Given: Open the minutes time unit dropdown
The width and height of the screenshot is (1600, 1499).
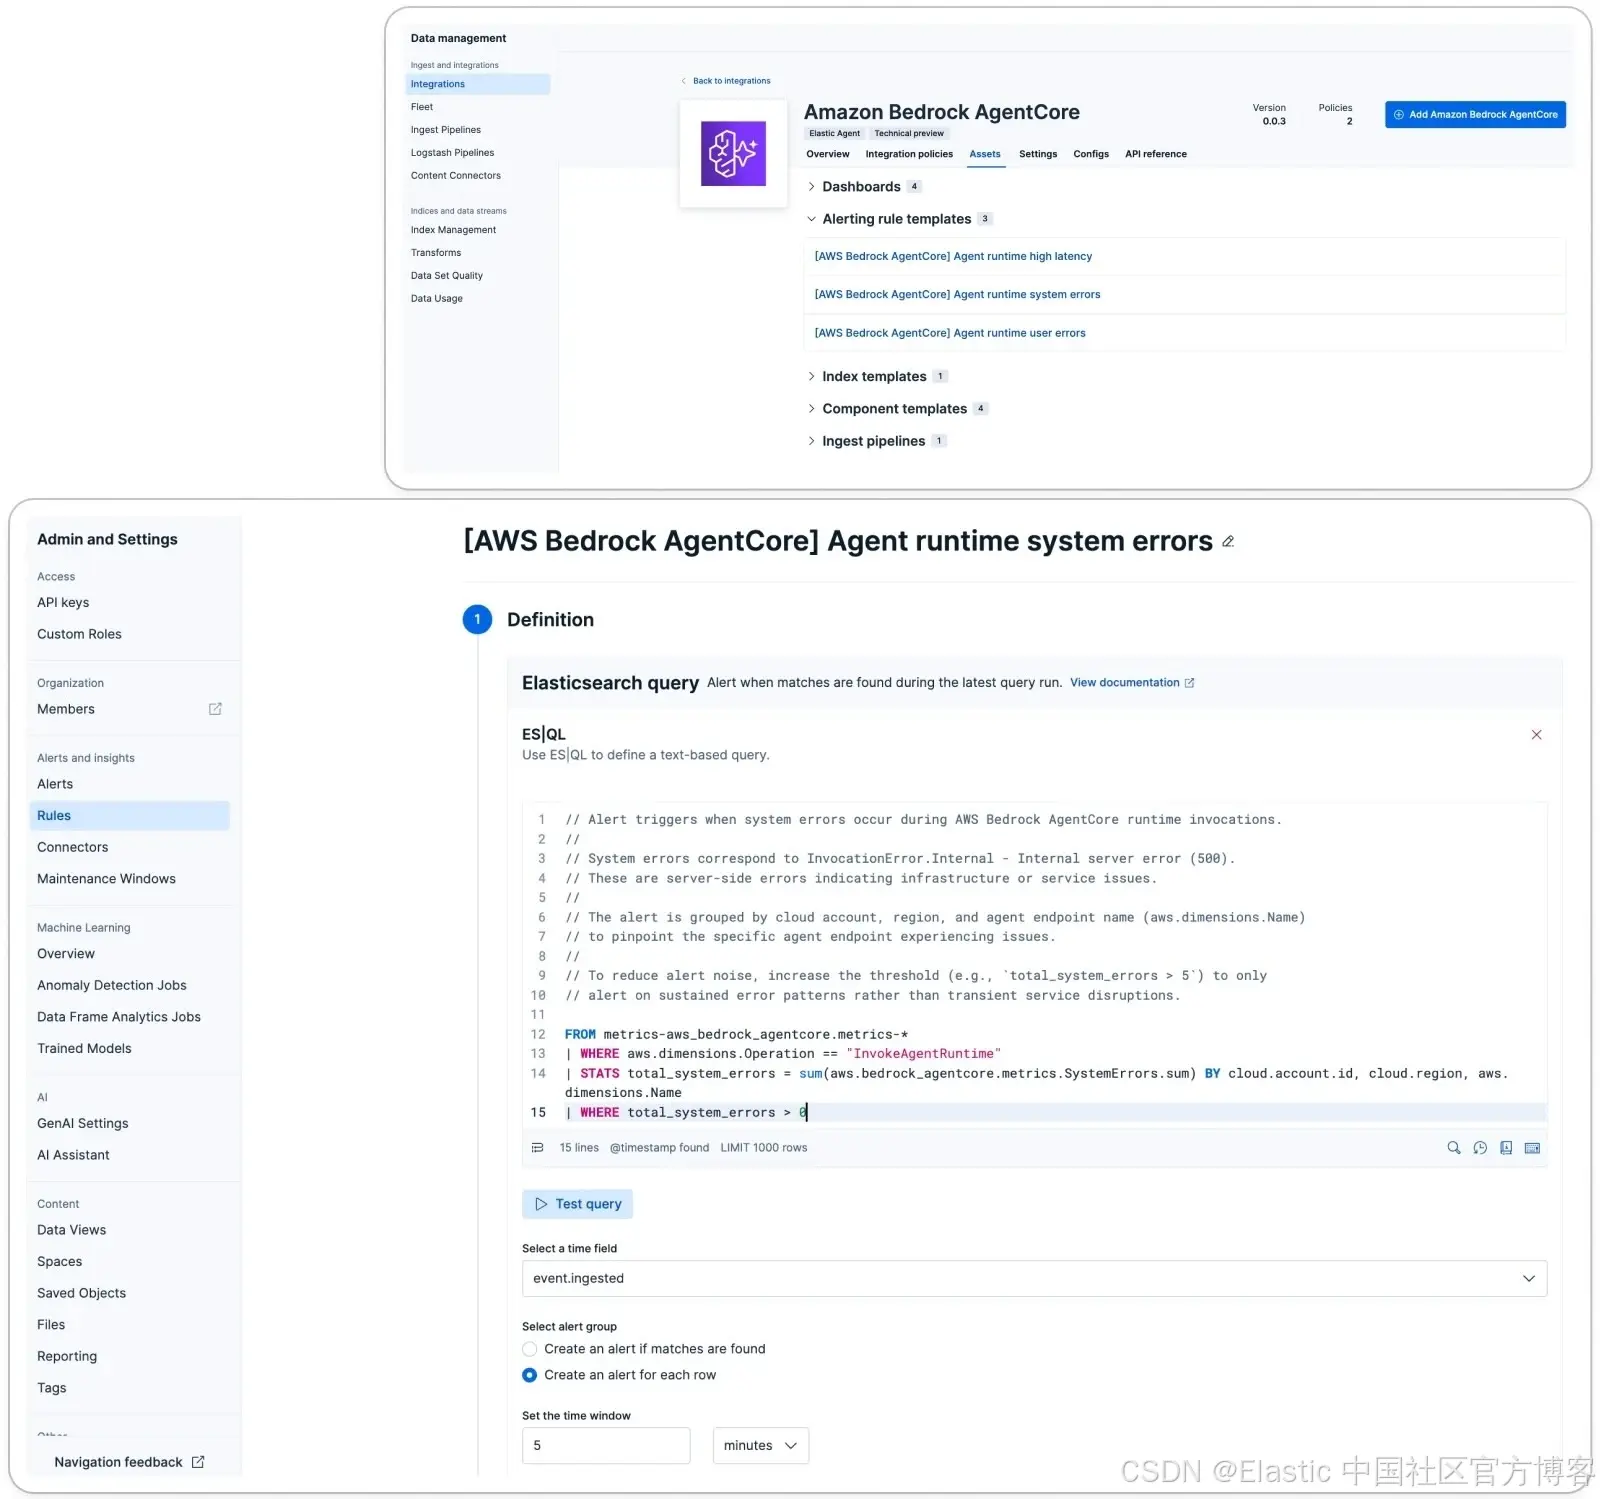Looking at the screenshot, I should point(760,1446).
